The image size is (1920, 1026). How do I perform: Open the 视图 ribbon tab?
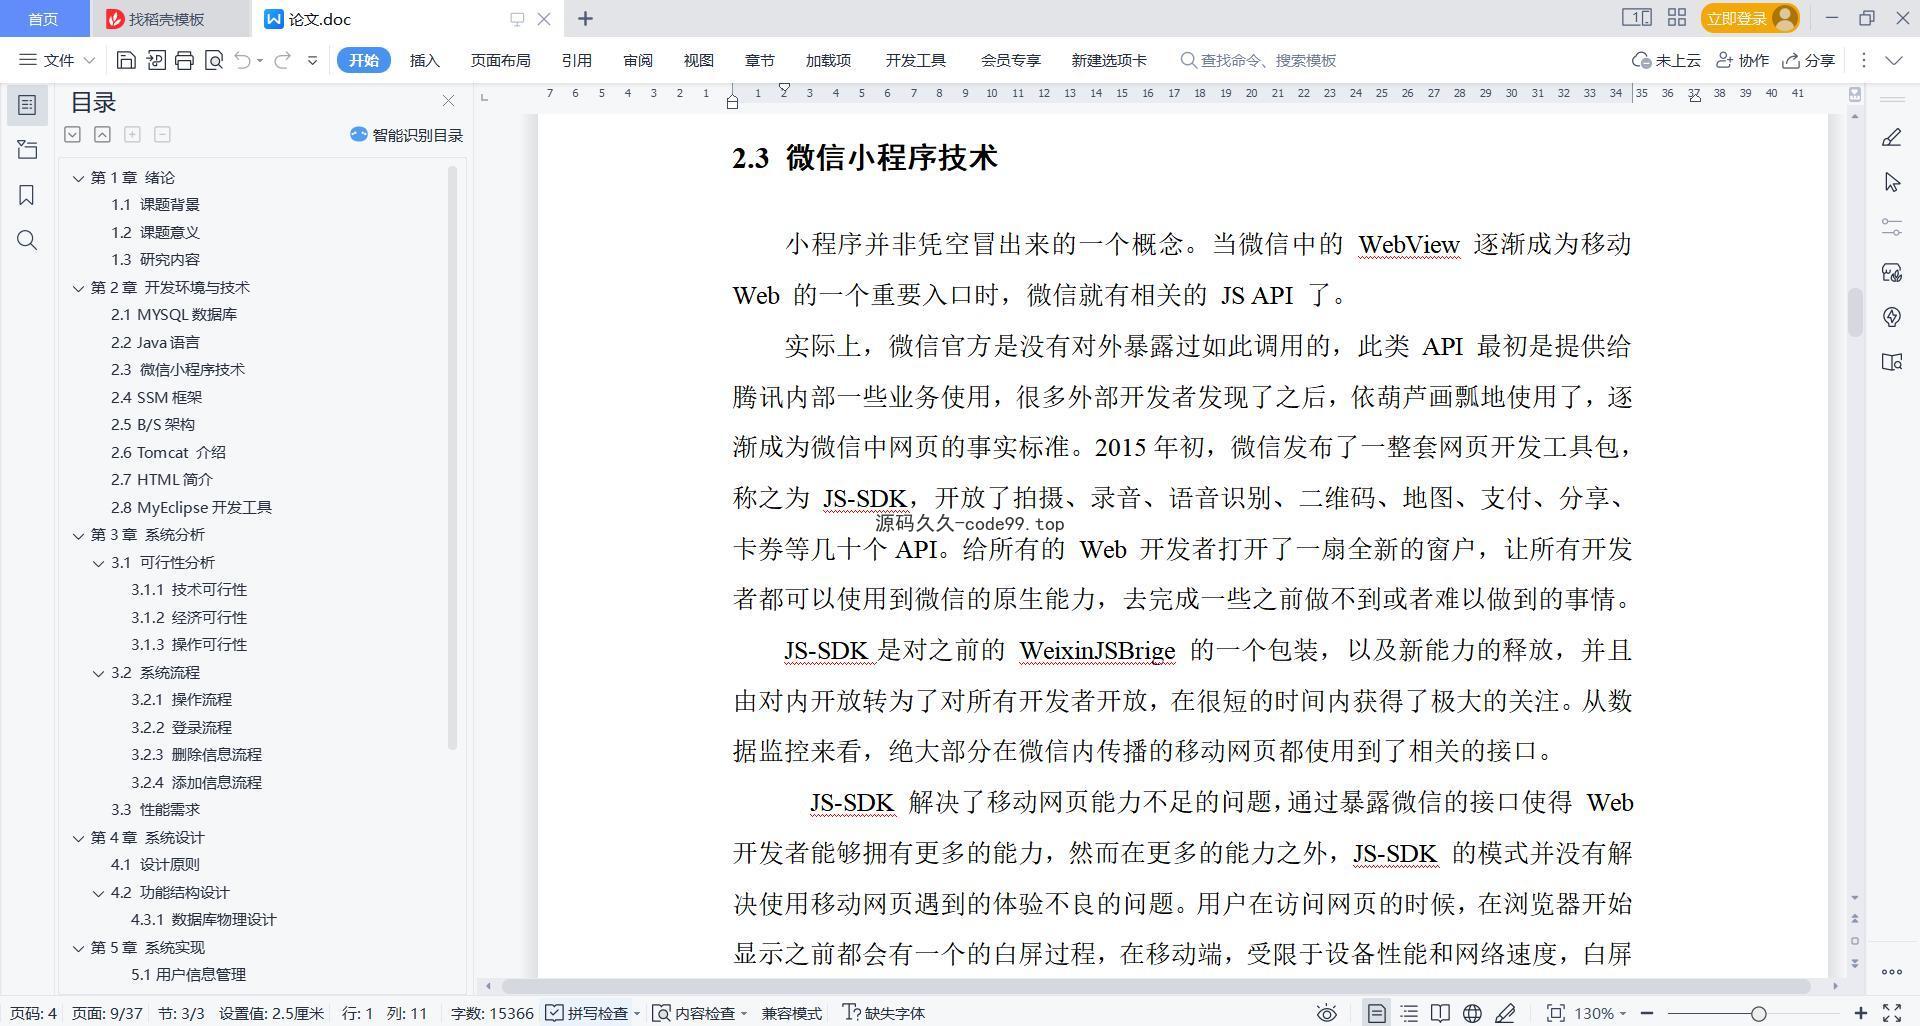tap(698, 60)
